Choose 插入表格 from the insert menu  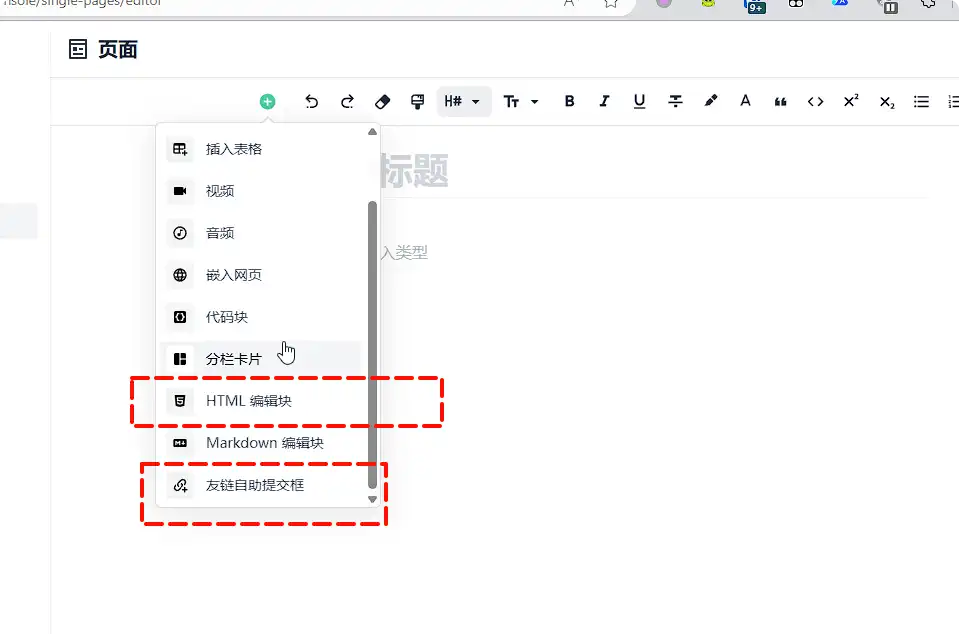(x=261, y=149)
